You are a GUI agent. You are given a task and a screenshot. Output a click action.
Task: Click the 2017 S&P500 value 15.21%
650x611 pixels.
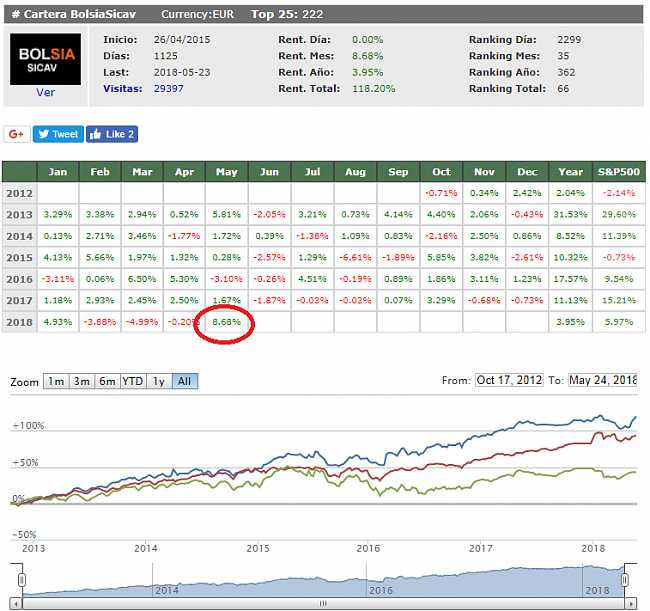click(619, 301)
